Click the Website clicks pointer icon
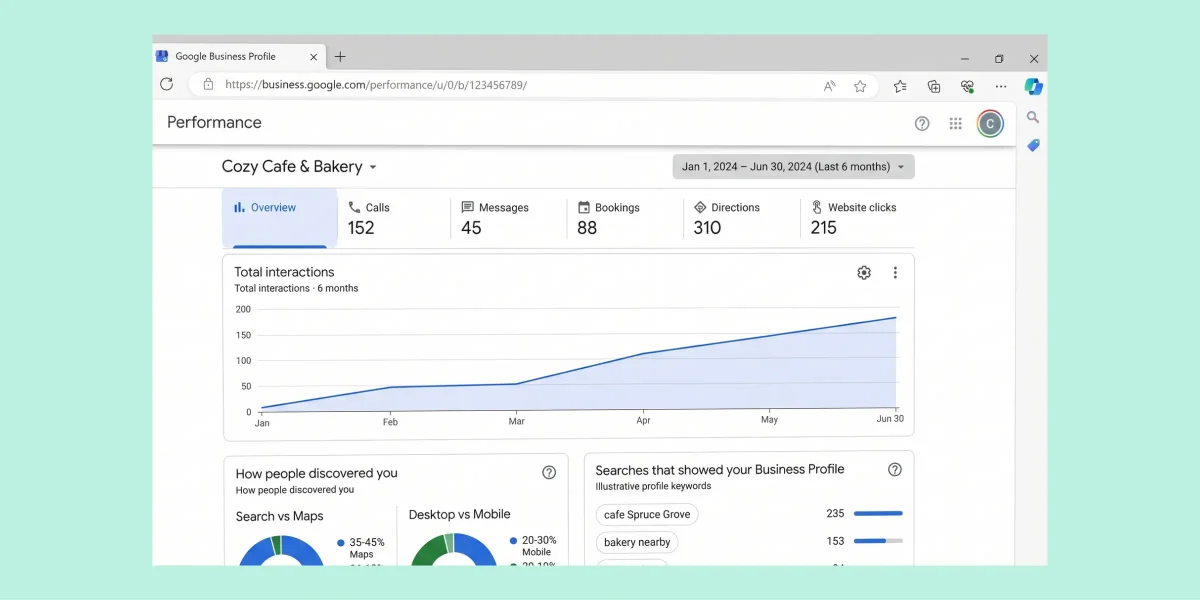This screenshot has width=1200, height=600. pos(817,207)
